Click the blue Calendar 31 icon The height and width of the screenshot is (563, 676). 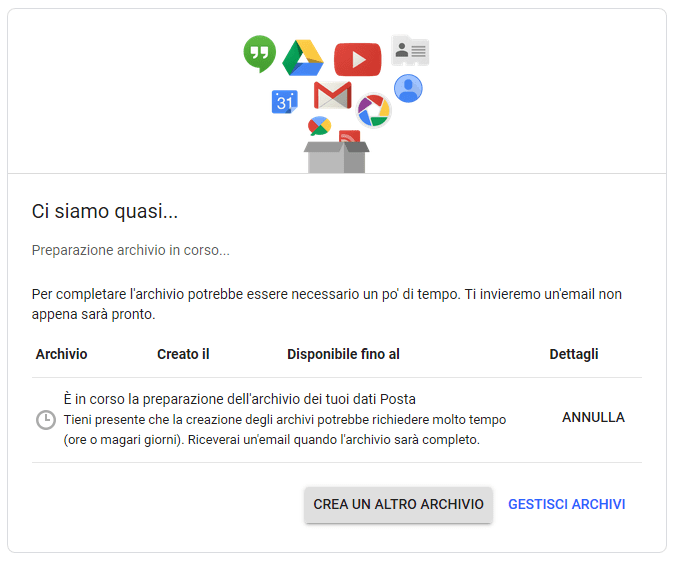pyautogui.click(x=285, y=102)
